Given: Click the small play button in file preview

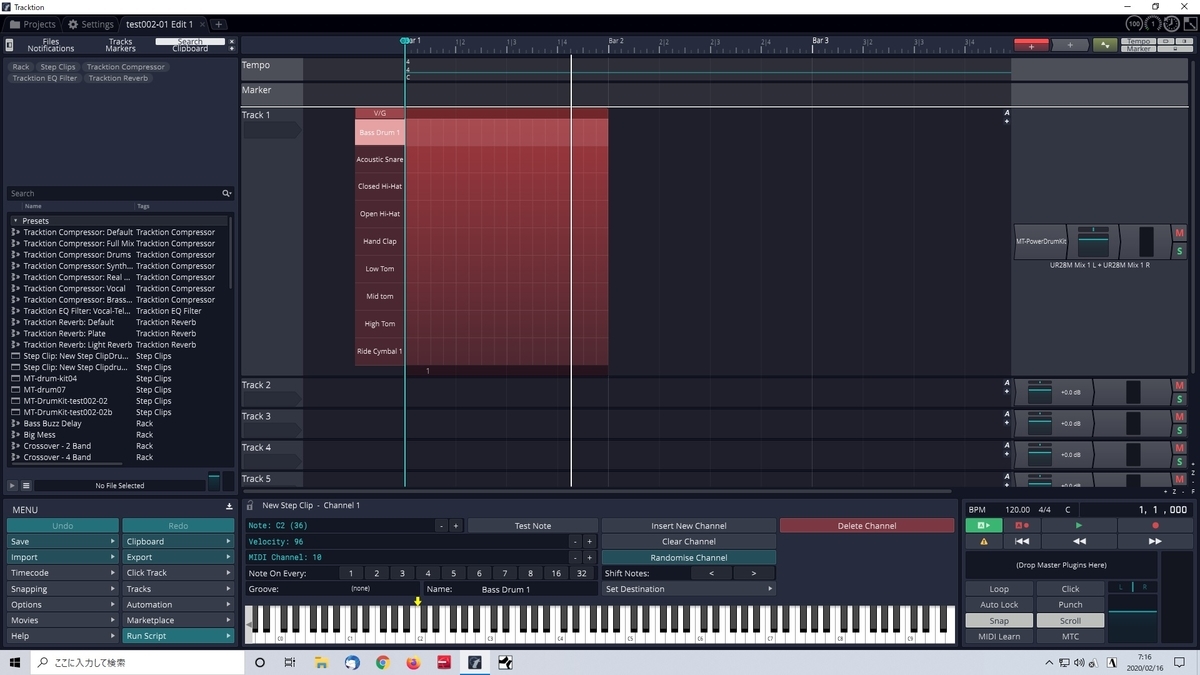Looking at the screenshot, I should click(12, 485).
